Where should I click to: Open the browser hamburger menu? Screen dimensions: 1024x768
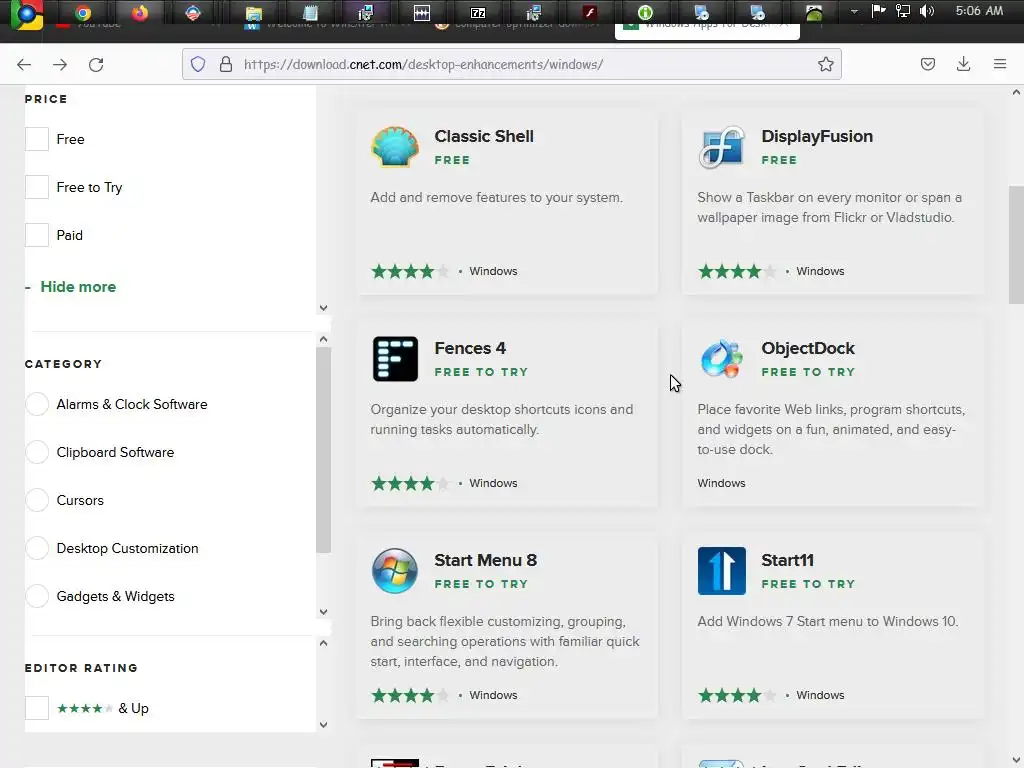(x=1000, y=64)
